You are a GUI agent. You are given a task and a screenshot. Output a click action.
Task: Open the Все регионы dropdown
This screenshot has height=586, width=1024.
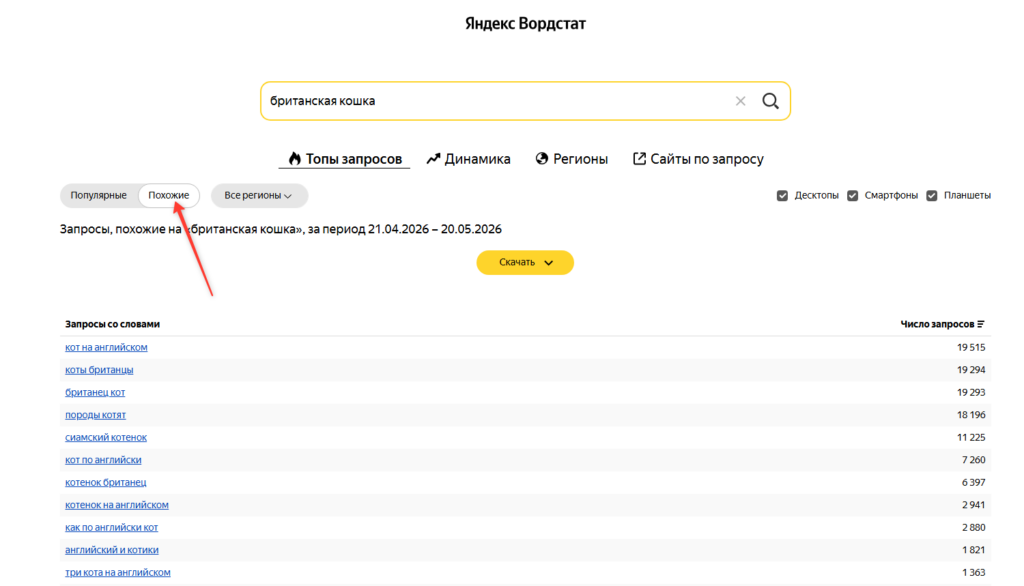(x=259, y=195)
